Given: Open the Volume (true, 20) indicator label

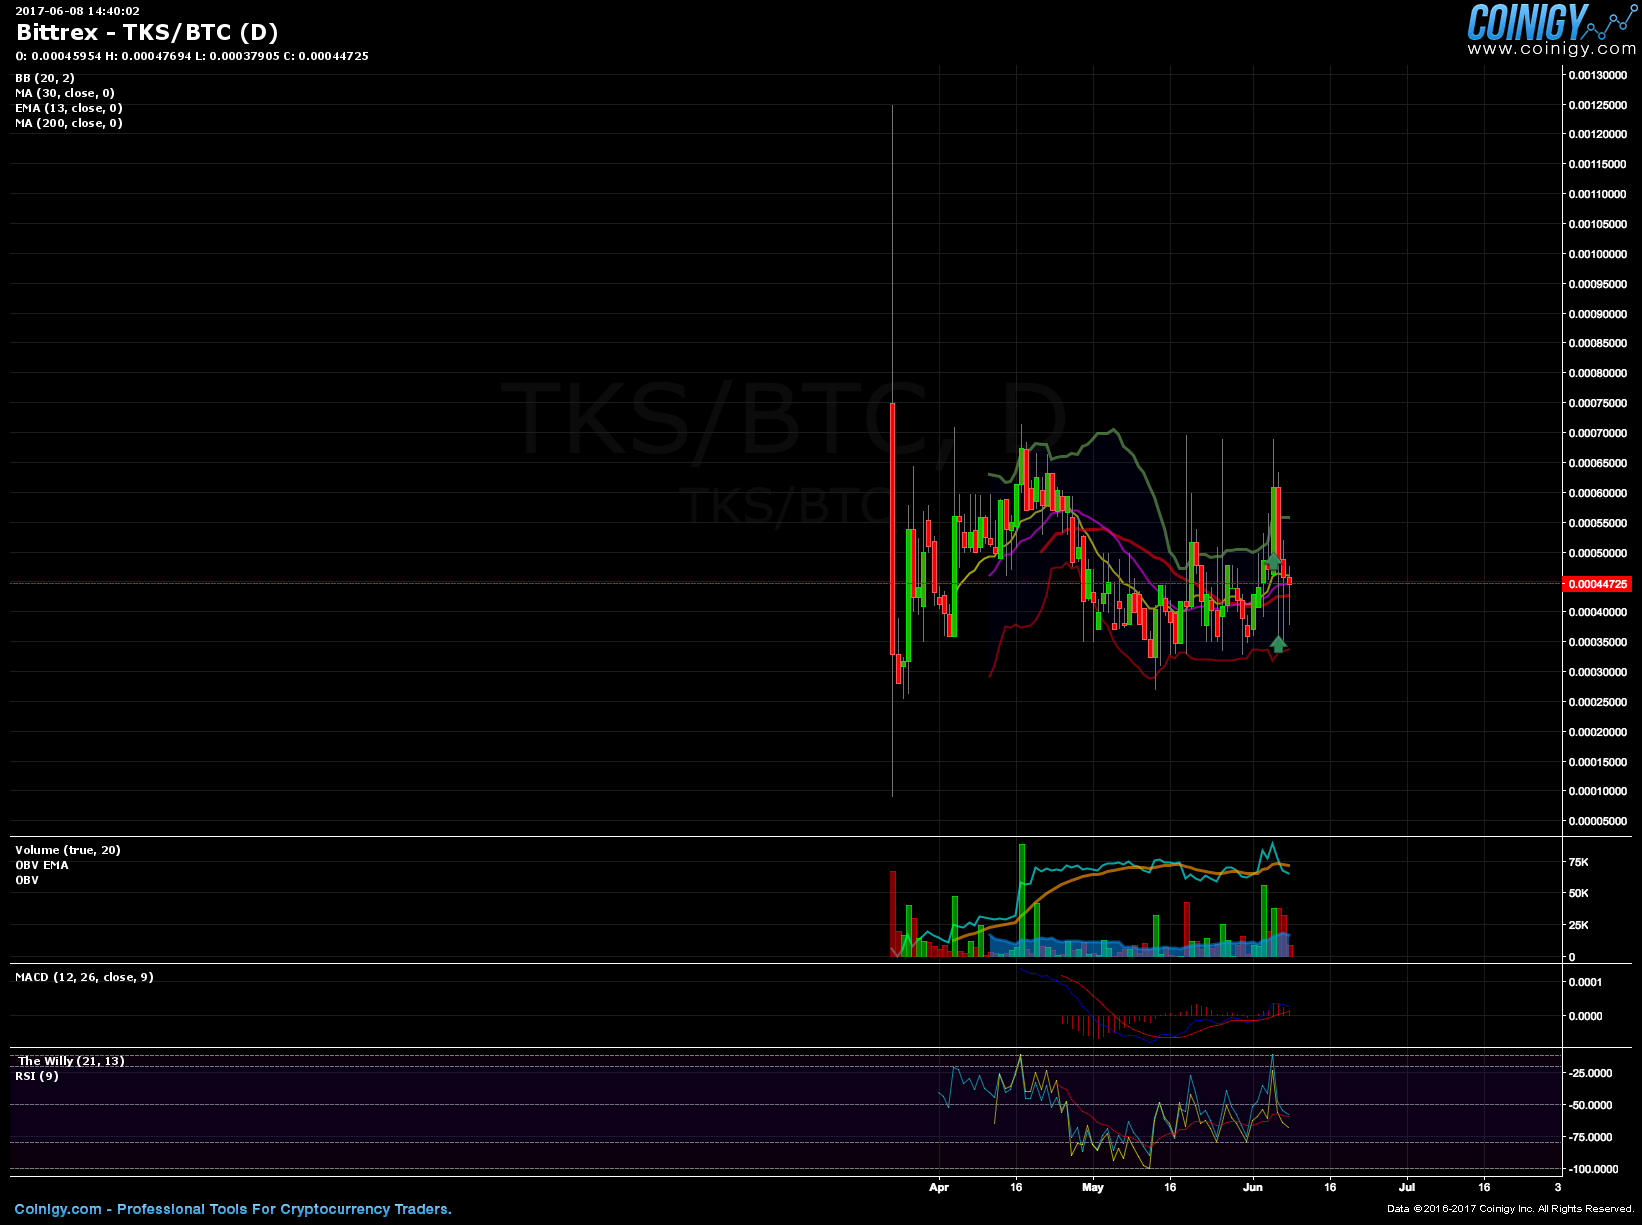Looking at the screenshot, I should tap(68, 850).
